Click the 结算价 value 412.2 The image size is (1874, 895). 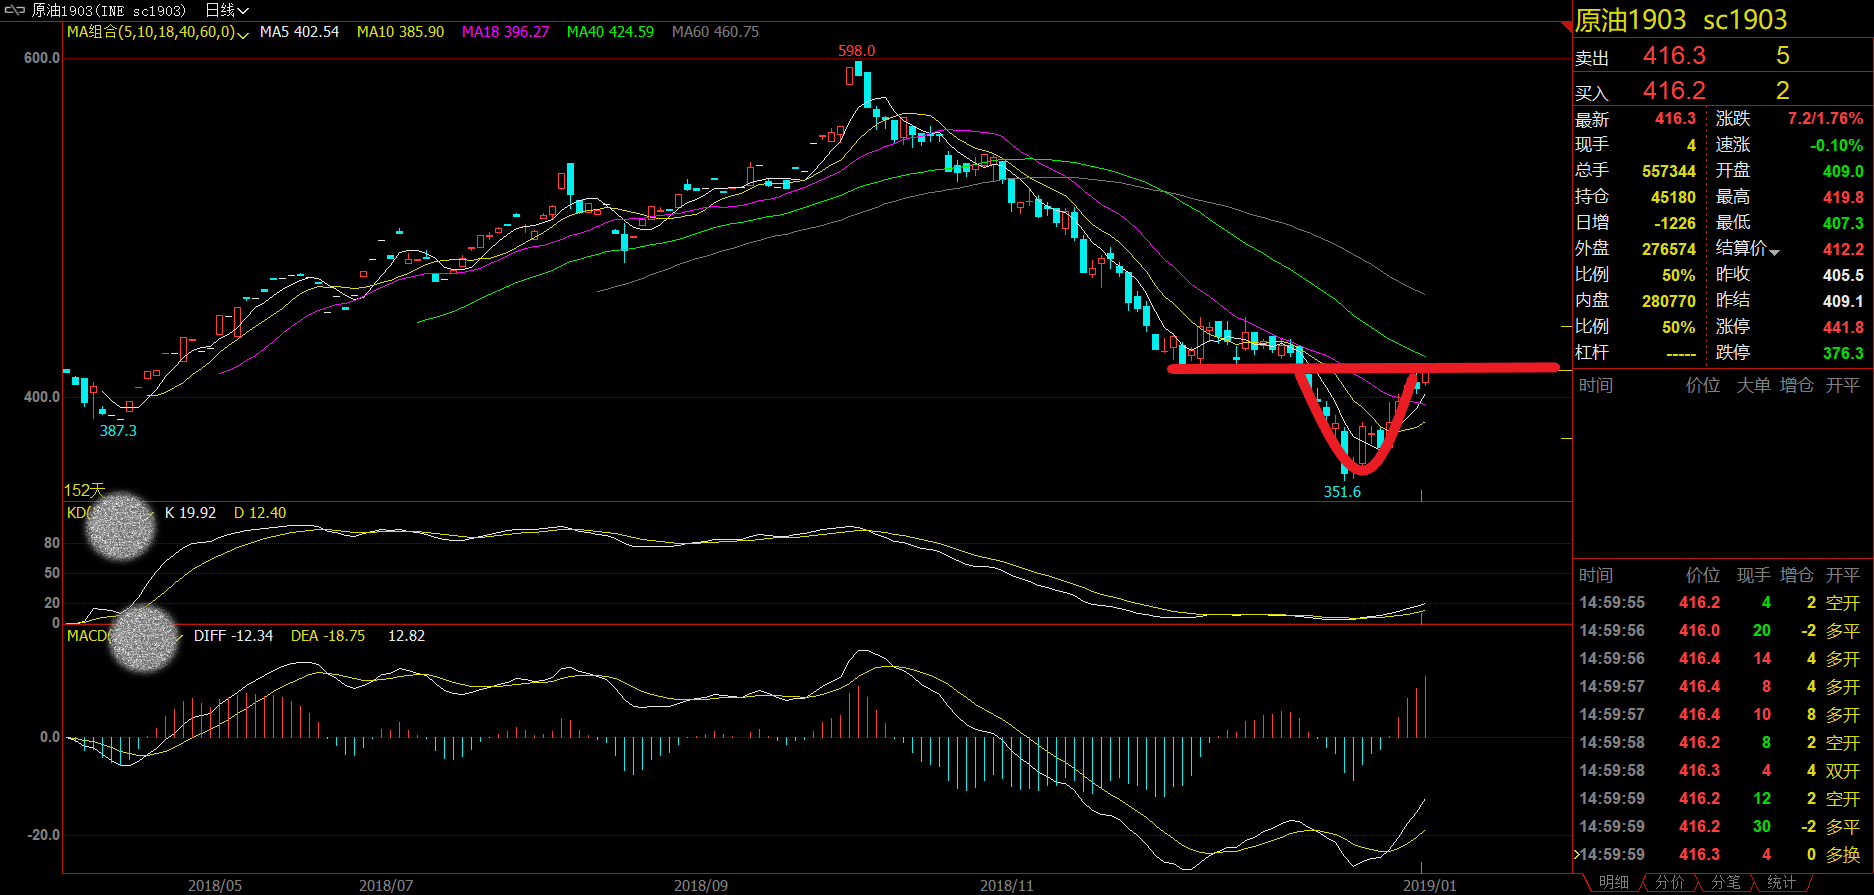pos(1843,249)
